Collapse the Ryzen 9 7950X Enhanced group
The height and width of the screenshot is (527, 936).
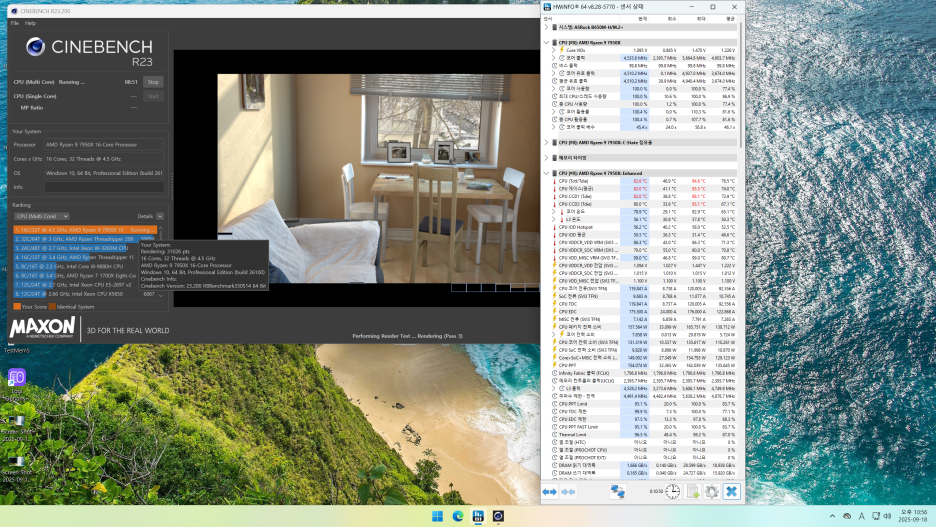pos(546,173)
